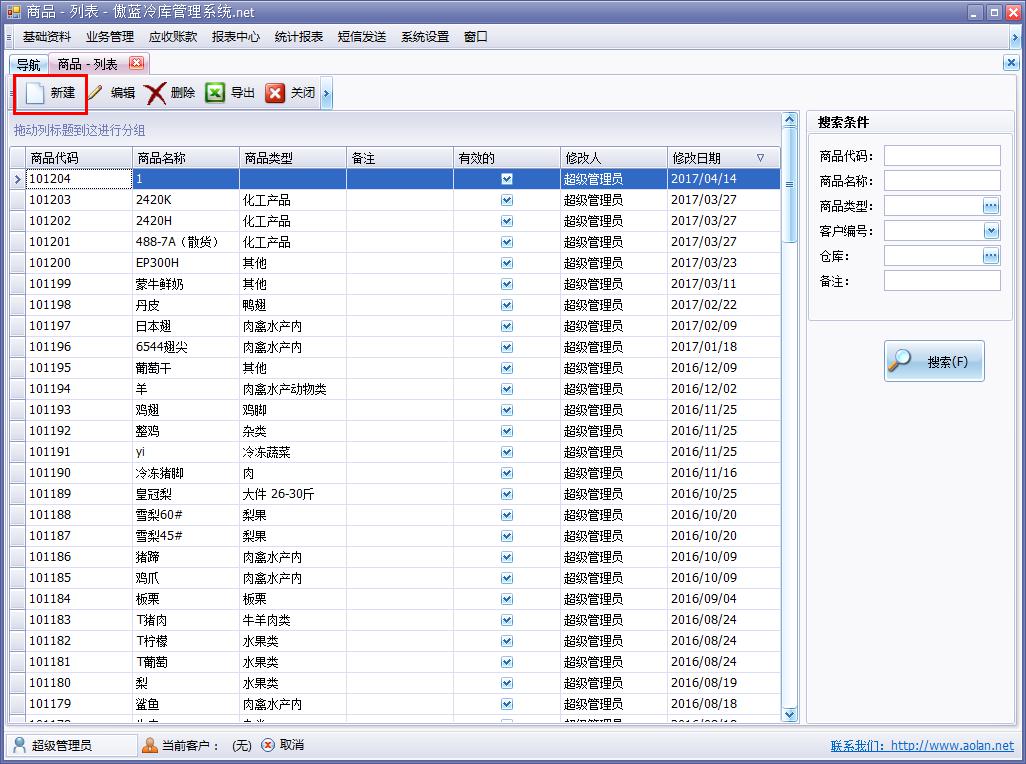1026x764 pixels.
Task: Close the 商品 - 列表 tab using its X
Action: point(136,63)
